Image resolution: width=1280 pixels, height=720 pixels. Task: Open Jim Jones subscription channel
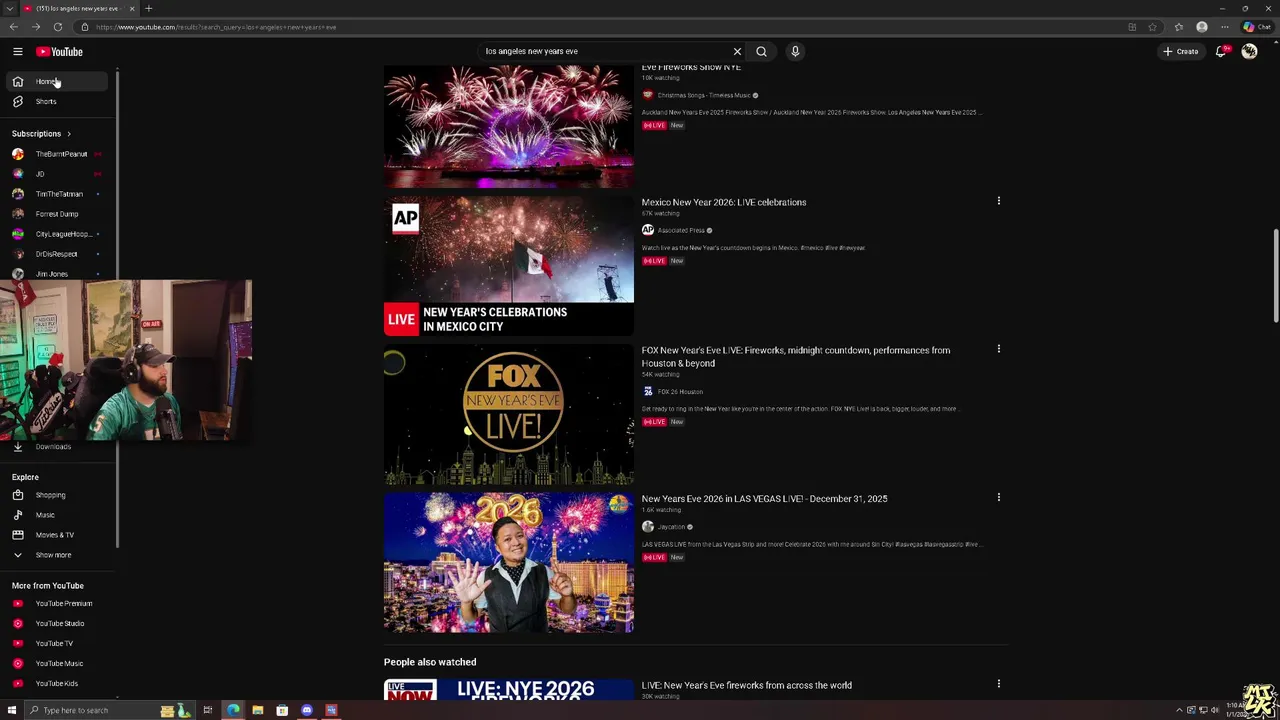click(58, 273)
